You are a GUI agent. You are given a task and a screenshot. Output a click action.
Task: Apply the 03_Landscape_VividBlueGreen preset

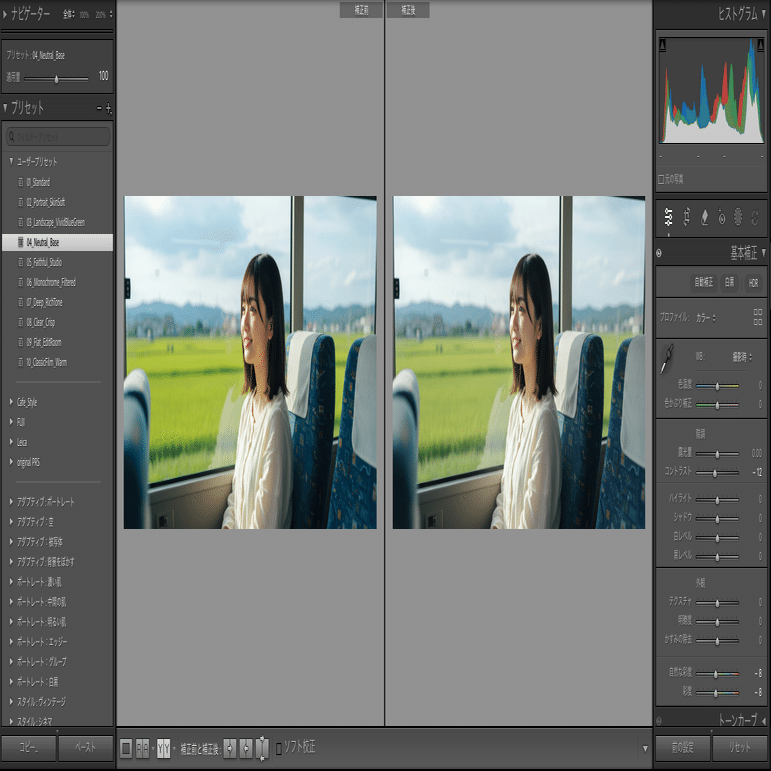(58, 222)
